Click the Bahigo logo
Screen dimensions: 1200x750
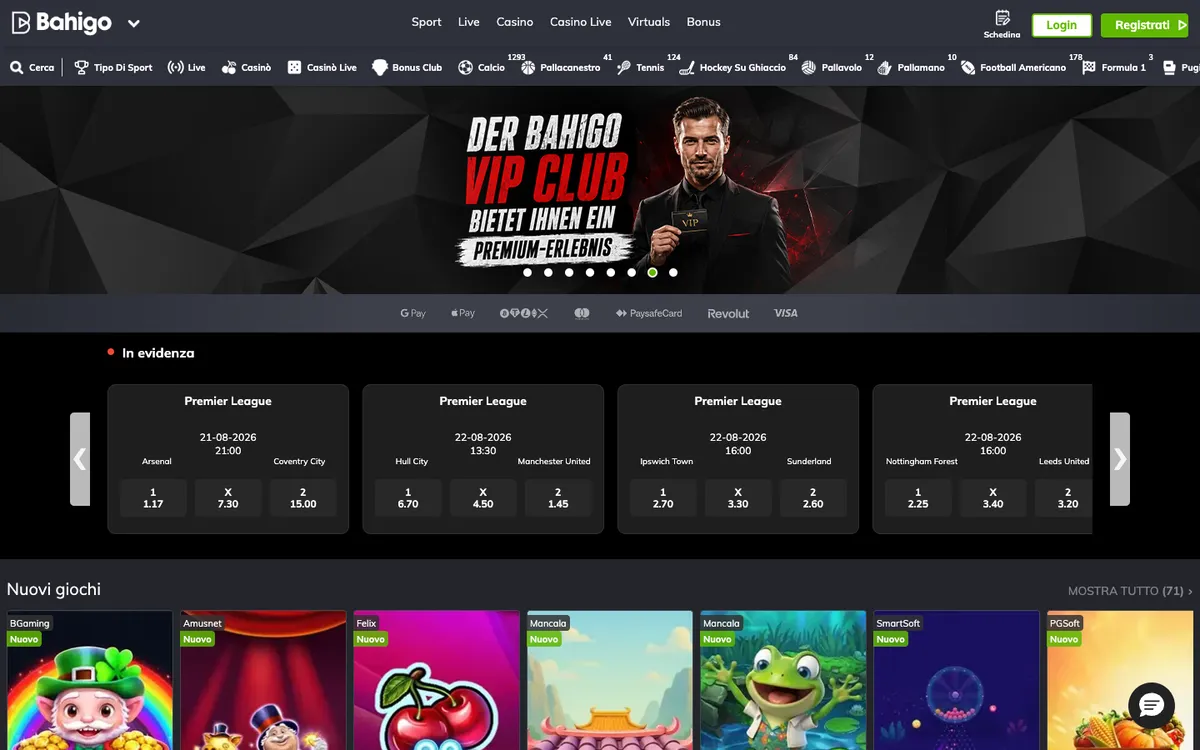click(x=61, y=22)
